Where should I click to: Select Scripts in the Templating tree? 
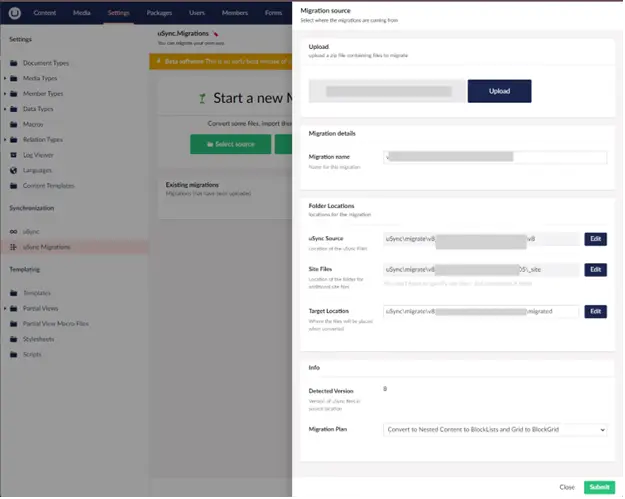(x=32, y=355)
